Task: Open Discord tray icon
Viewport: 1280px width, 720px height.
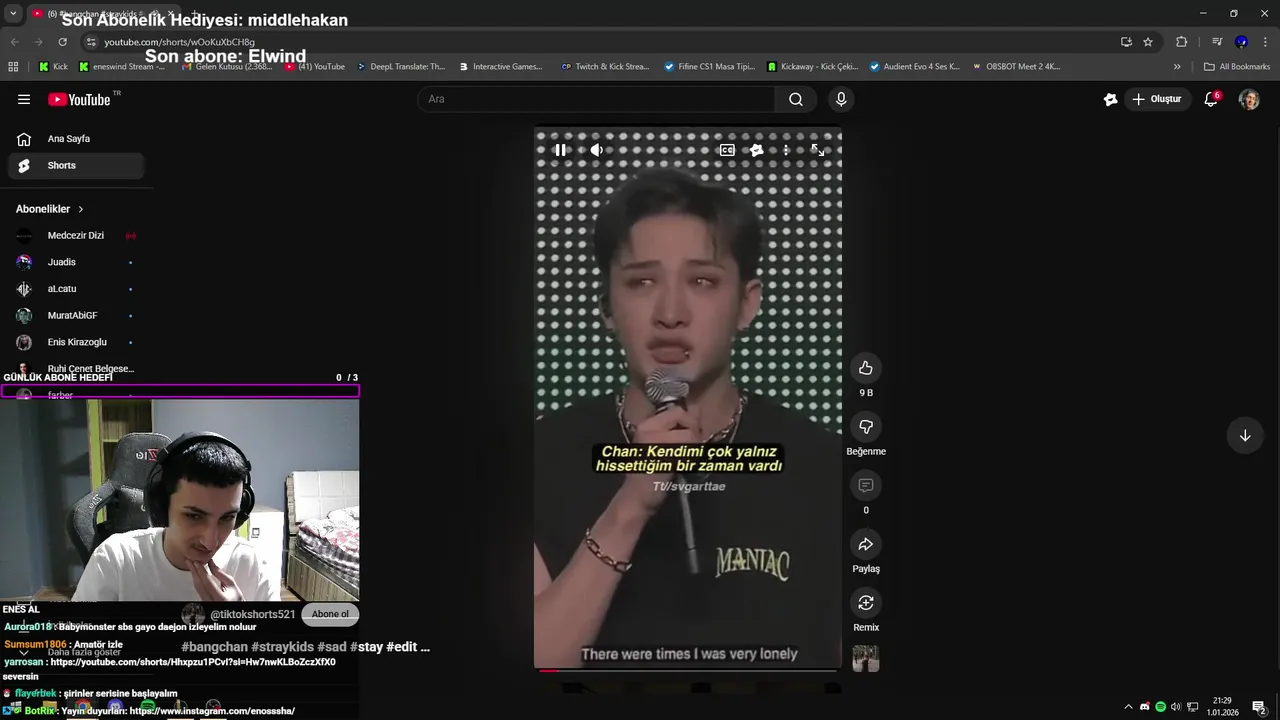Action: (x=1145, y=707)
